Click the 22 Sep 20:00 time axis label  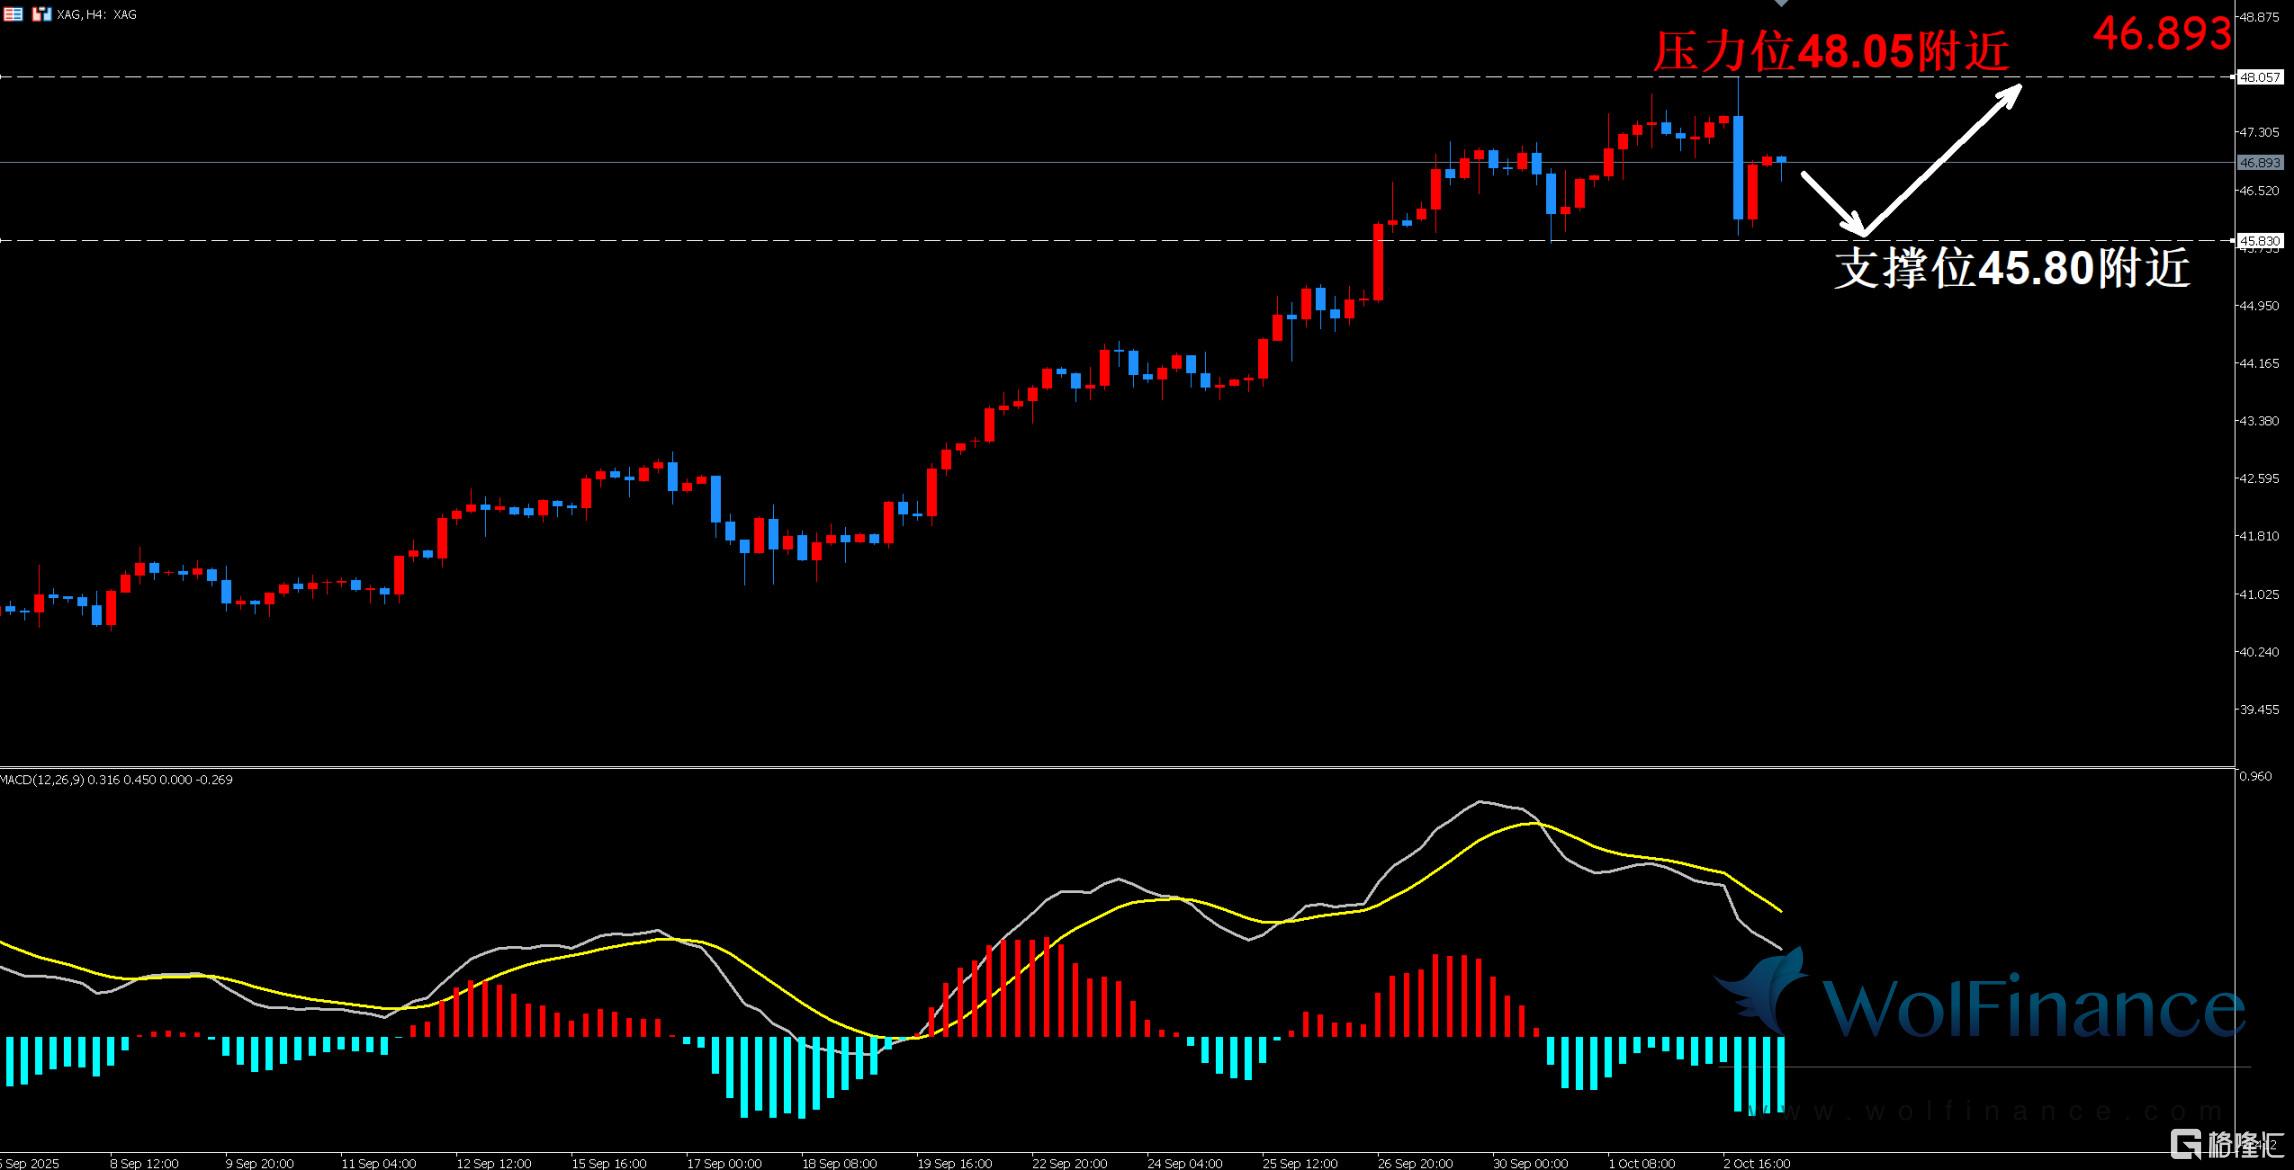[1069, 1163]
